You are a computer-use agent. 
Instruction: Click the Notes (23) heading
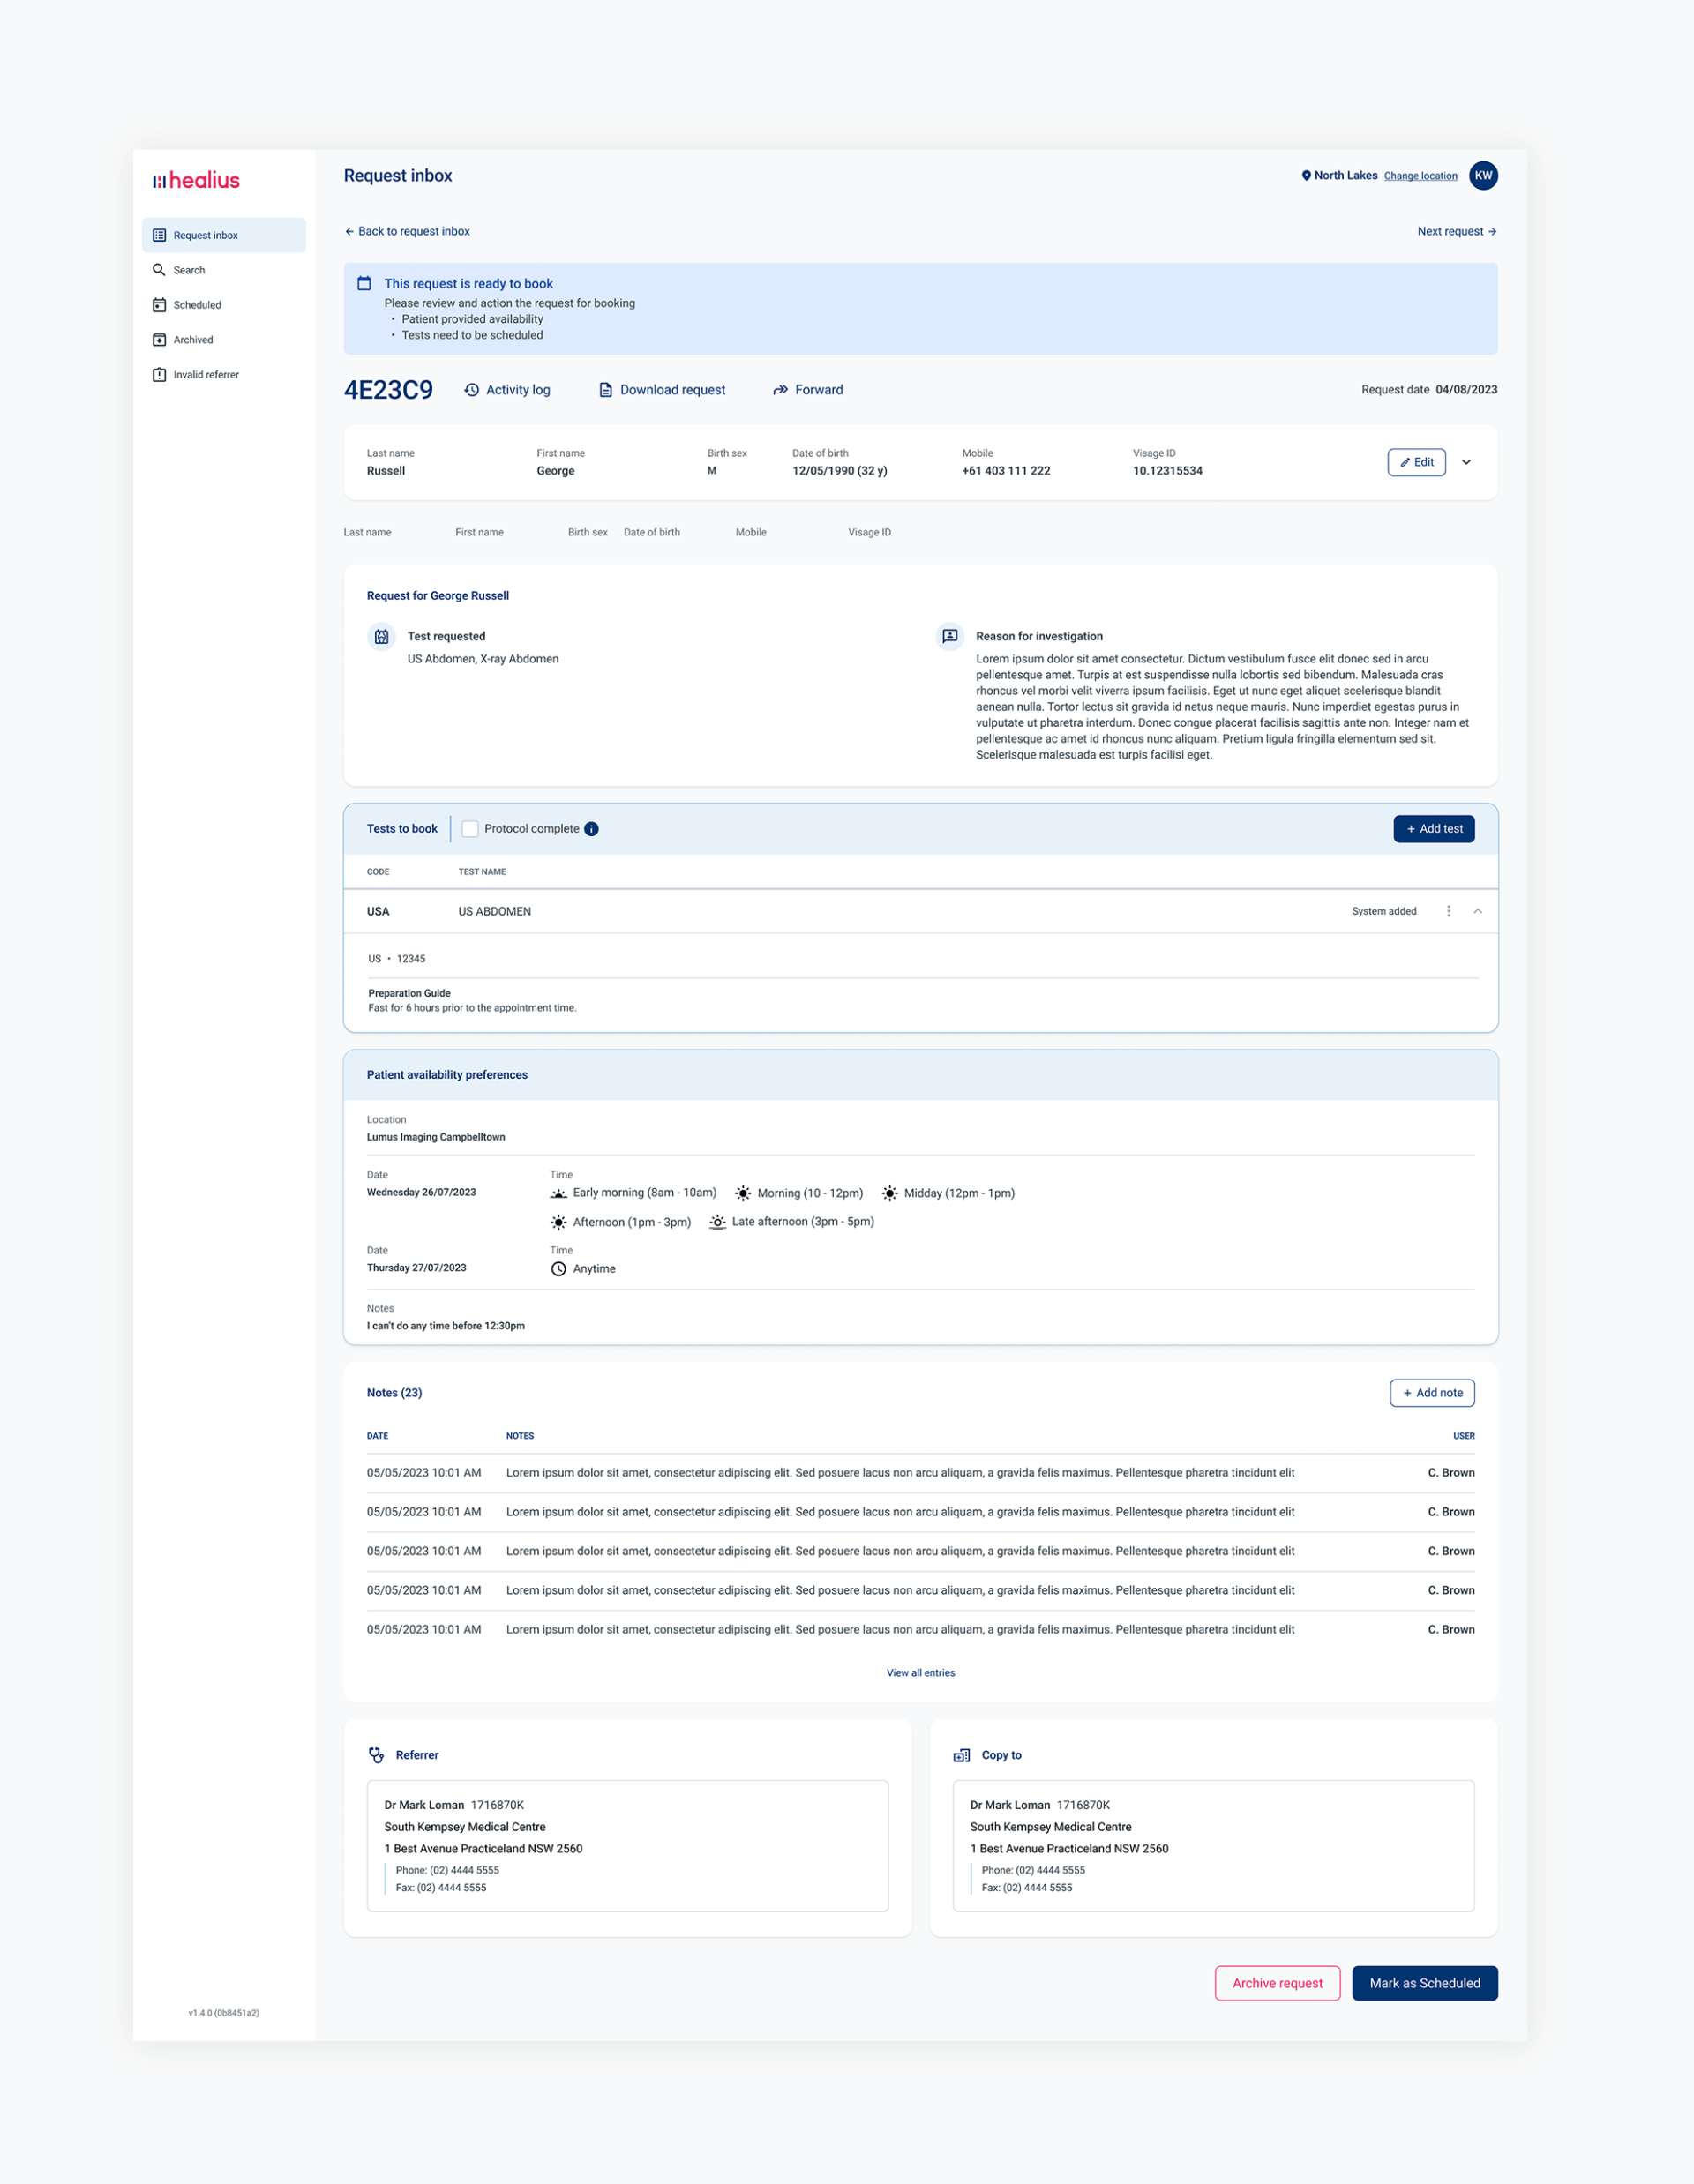point(394,1393)
